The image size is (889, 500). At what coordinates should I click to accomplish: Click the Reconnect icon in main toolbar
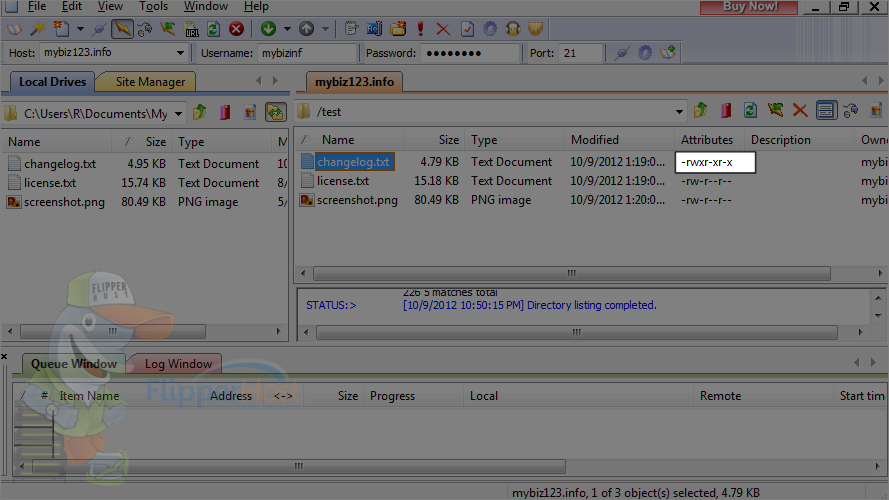[145, 28]
